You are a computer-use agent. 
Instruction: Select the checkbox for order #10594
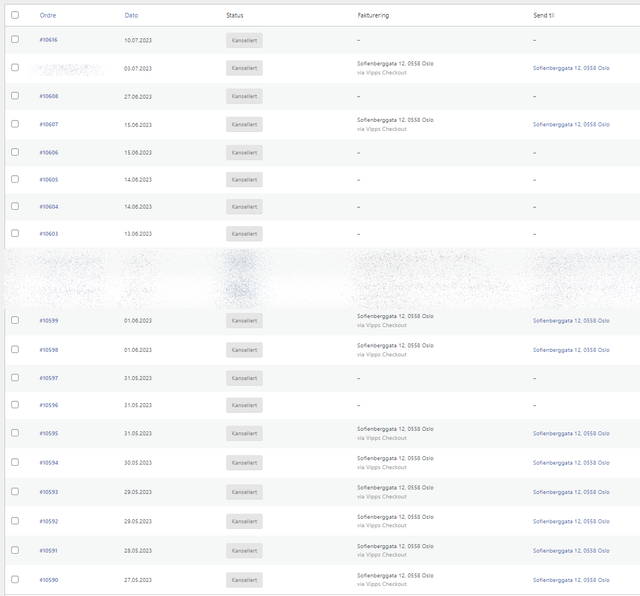15,462
